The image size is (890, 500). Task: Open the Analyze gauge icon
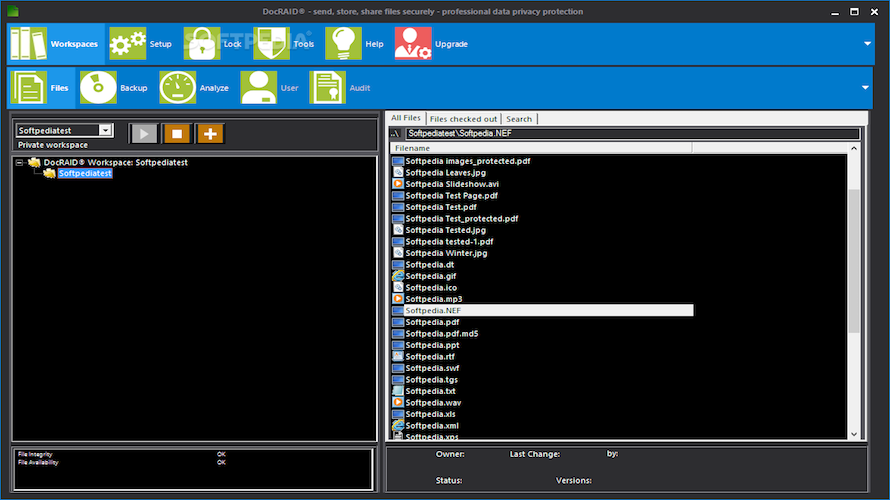click(178, 87)
